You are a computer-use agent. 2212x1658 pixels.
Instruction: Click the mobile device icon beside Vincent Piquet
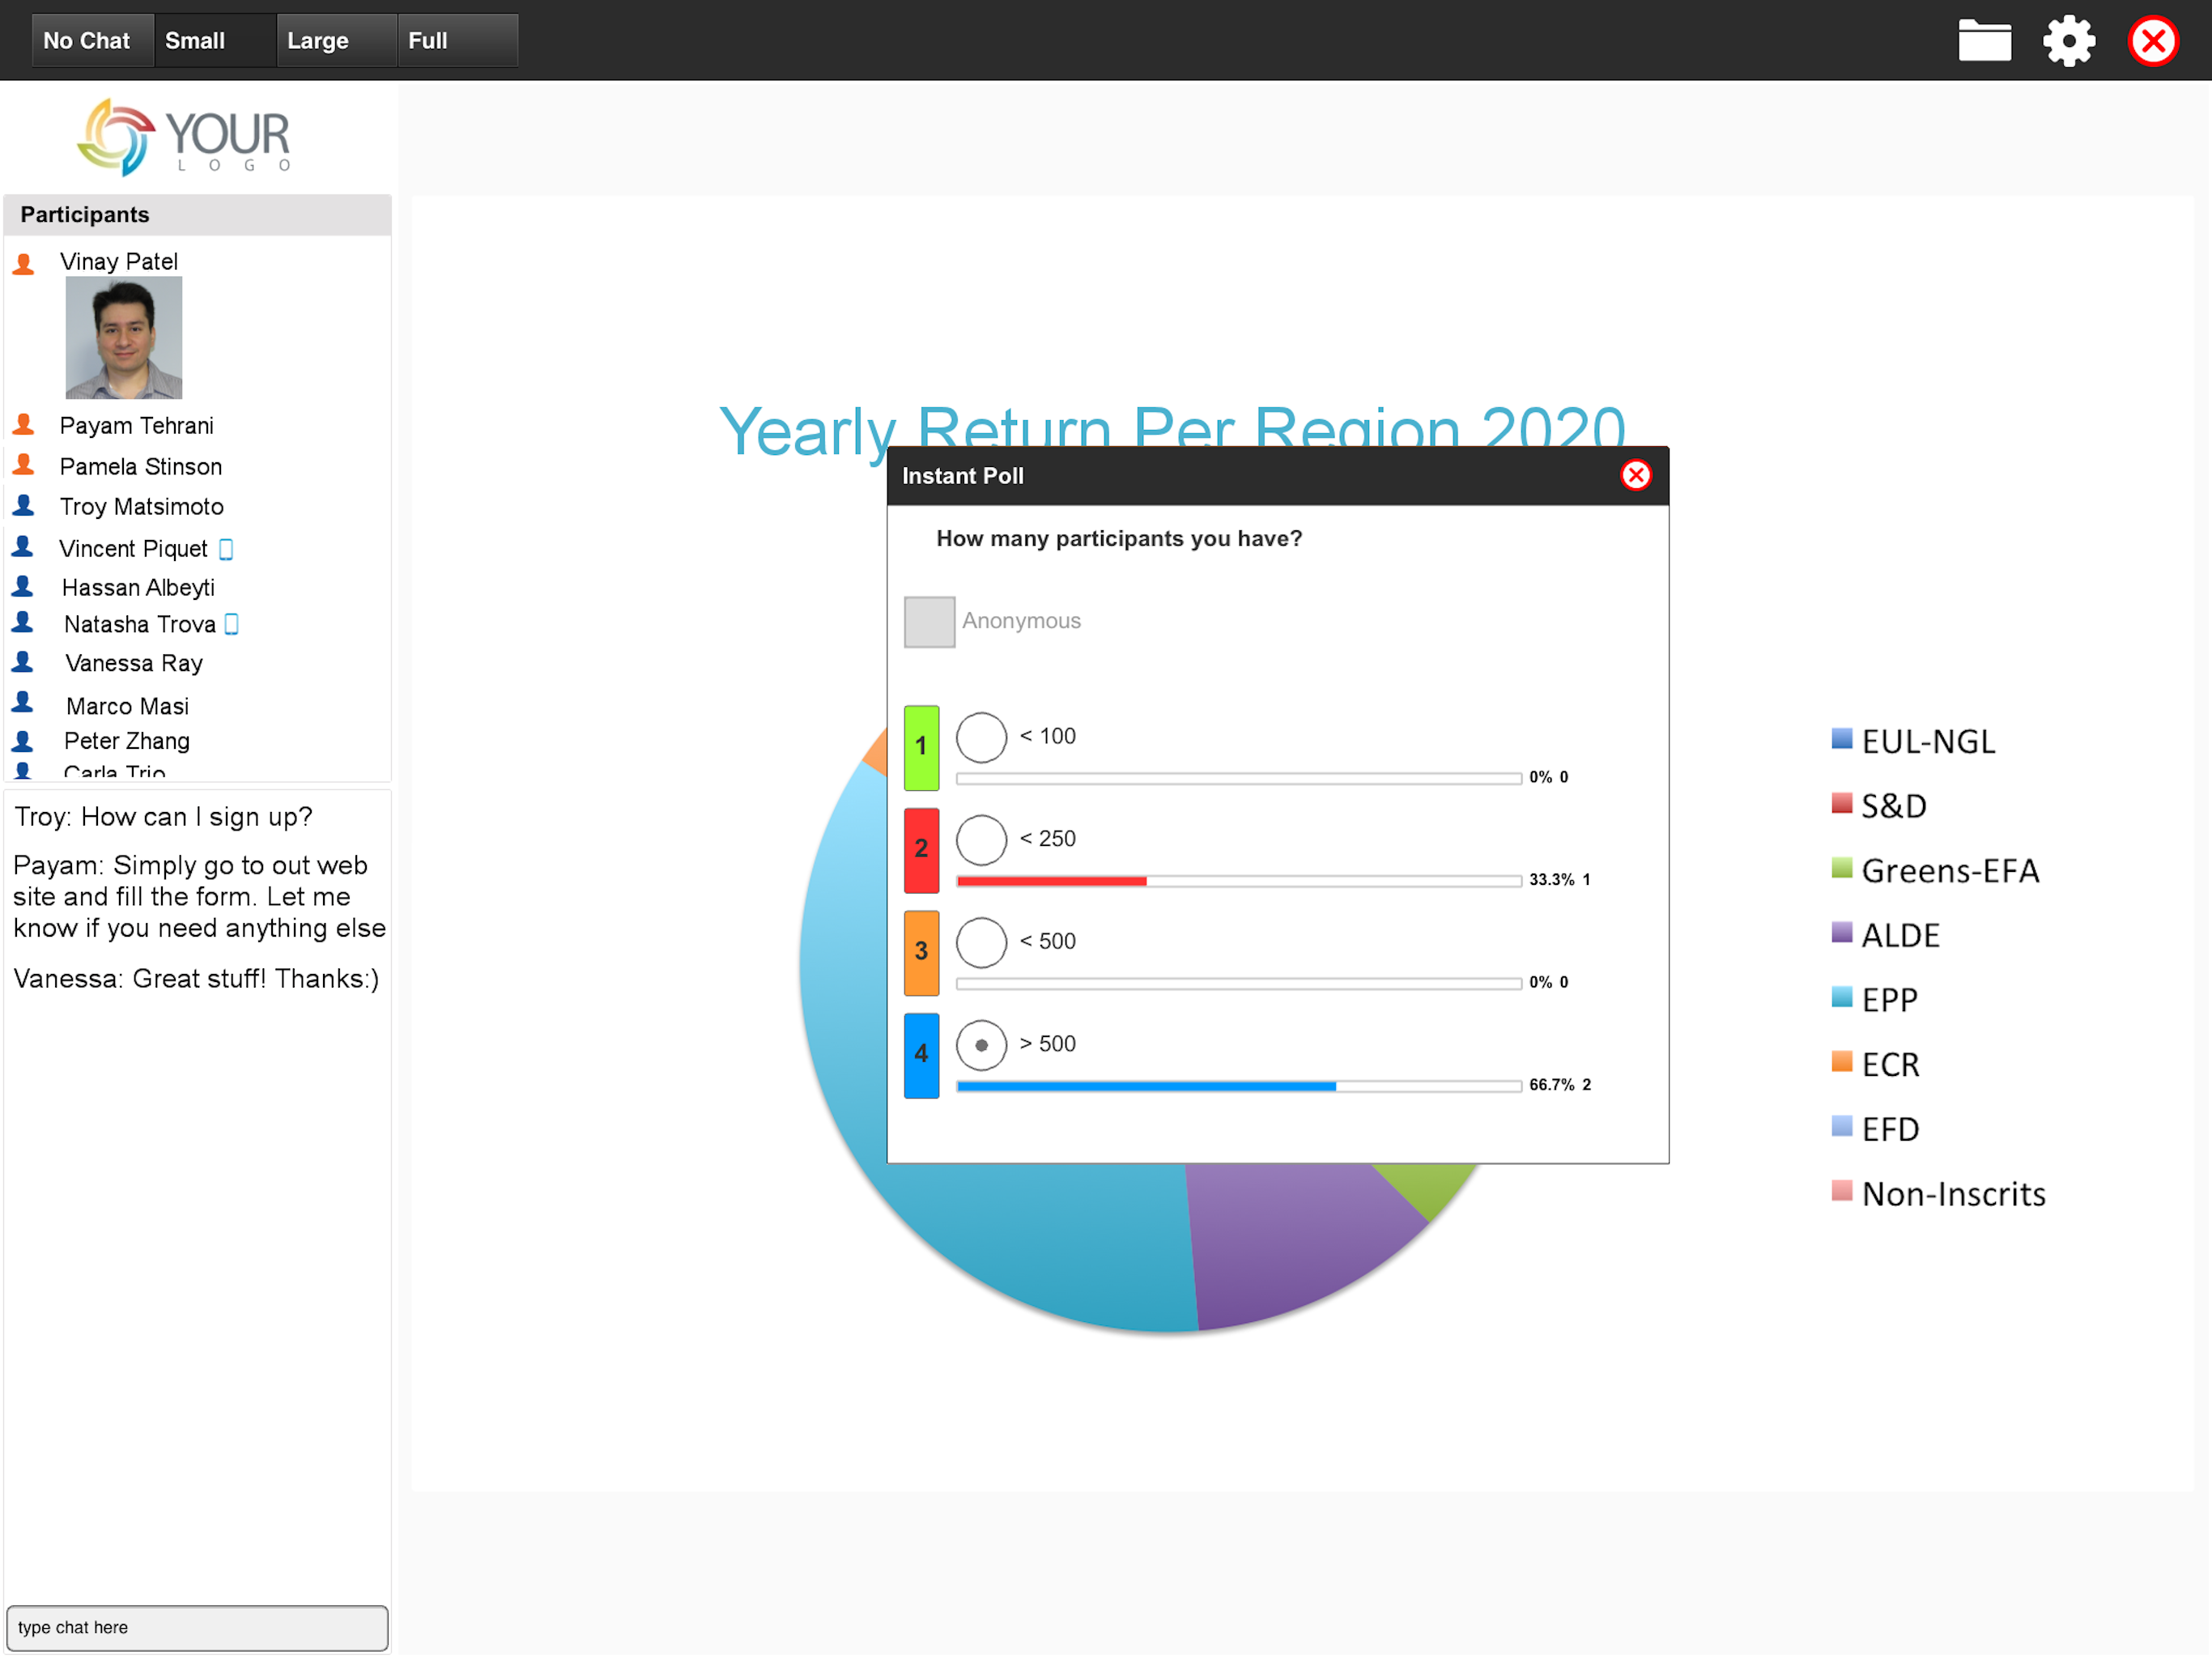click(226, 549)
